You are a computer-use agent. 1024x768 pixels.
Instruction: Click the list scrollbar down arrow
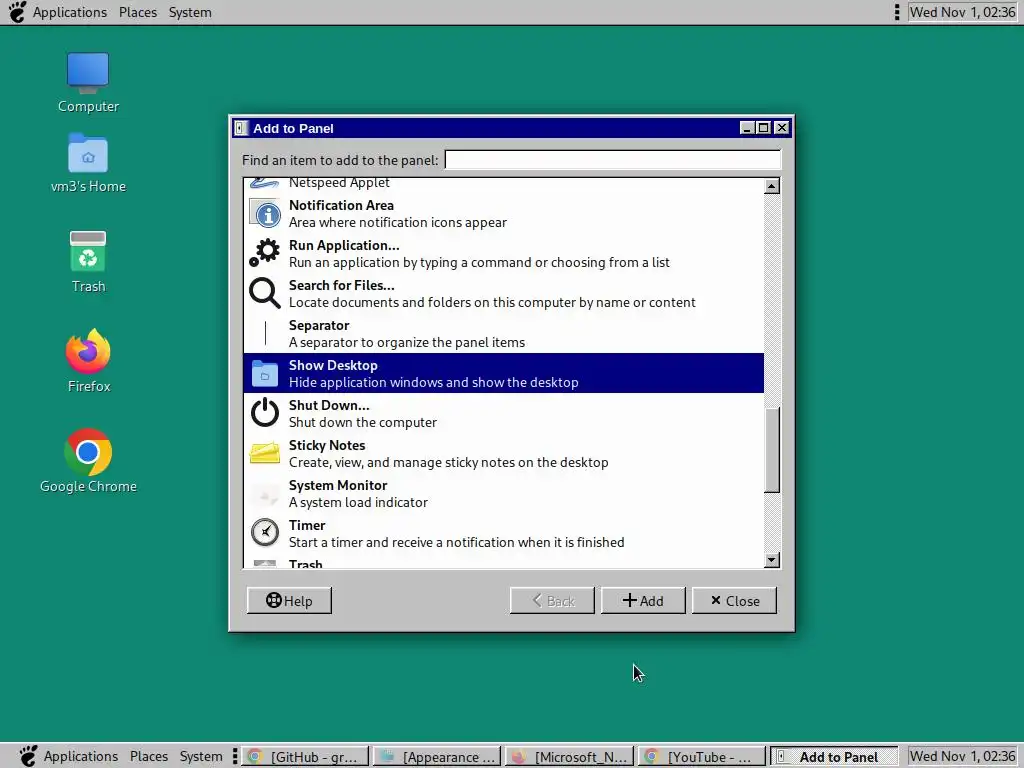click(x=772, y=560)
